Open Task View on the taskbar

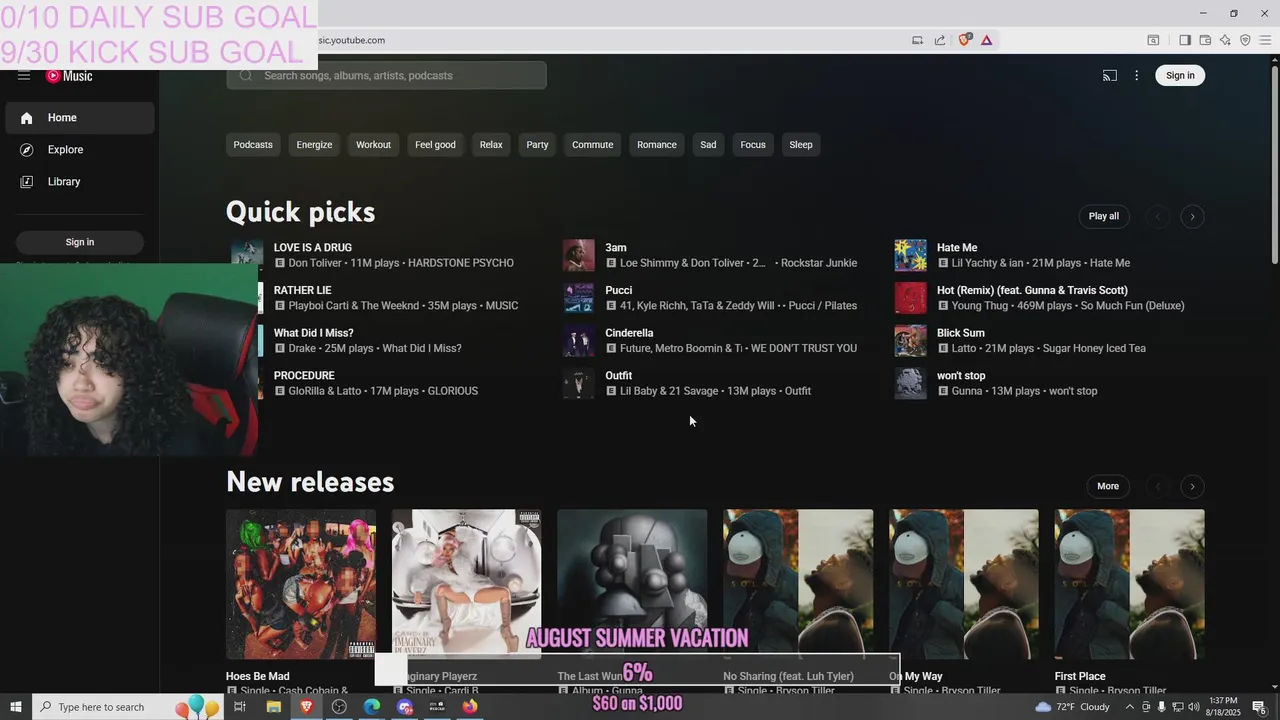[x=240, y=707]
